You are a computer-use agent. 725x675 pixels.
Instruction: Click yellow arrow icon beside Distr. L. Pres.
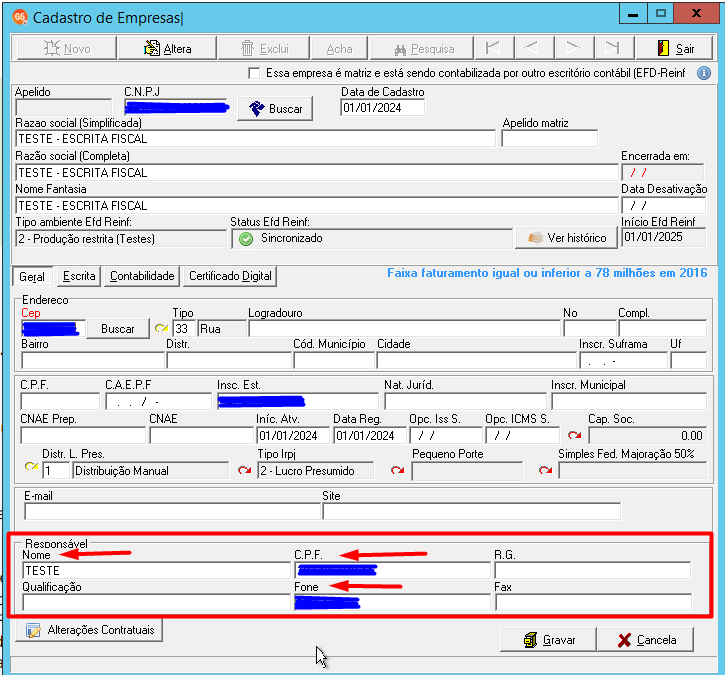click(31, 466)
